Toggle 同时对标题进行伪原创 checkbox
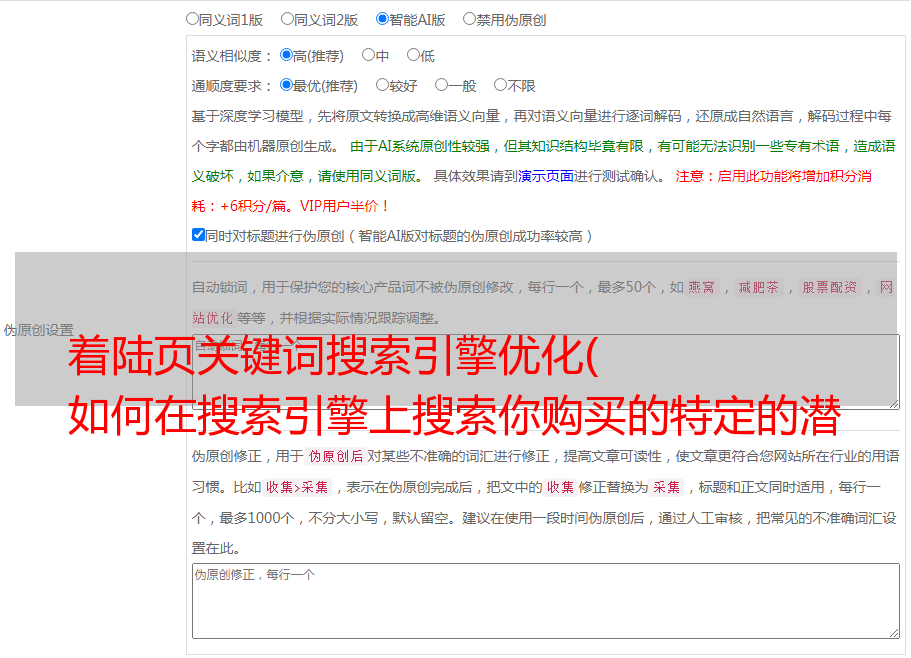Screen dimensions: 911x658 click(198, 235)
